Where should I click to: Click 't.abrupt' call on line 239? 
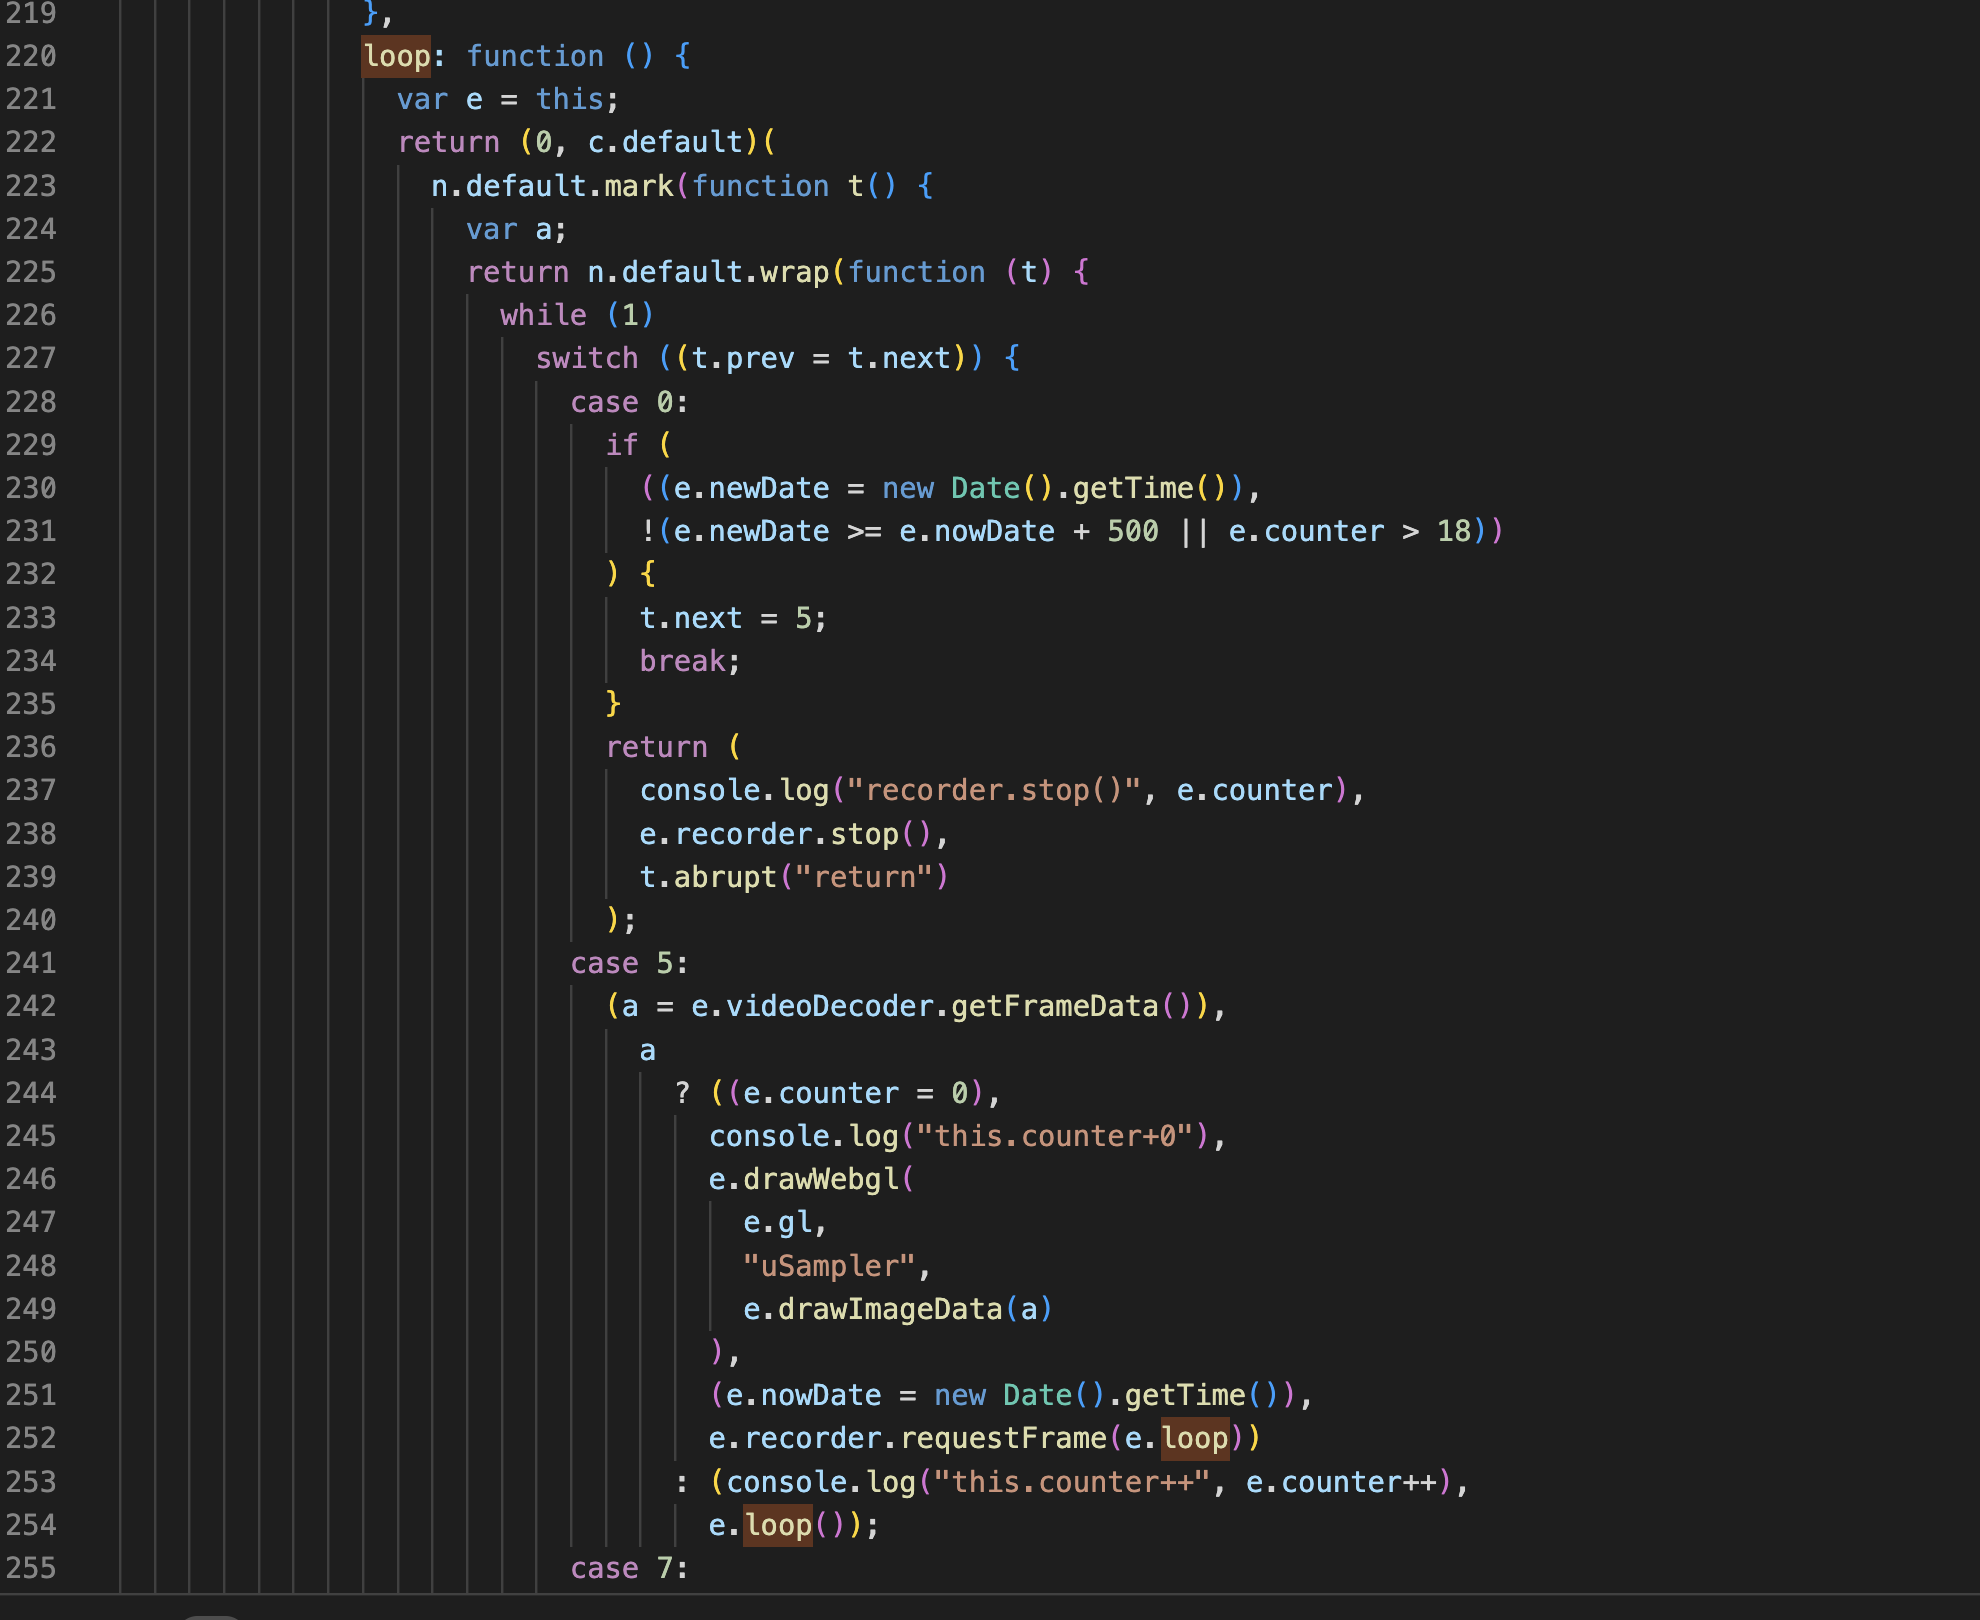708,877
